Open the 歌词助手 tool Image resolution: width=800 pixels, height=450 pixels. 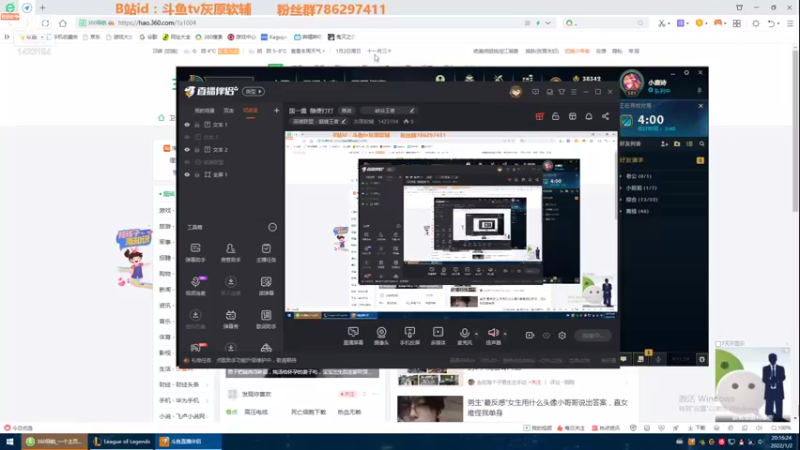tap(266, 319)
